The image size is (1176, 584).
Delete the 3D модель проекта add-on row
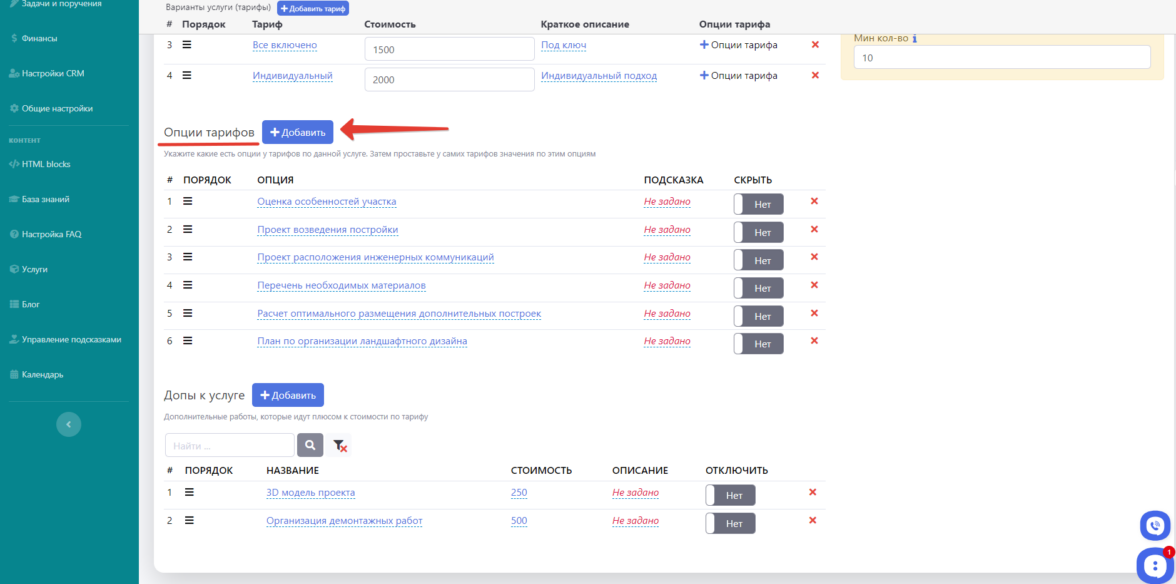click(812, 492)
